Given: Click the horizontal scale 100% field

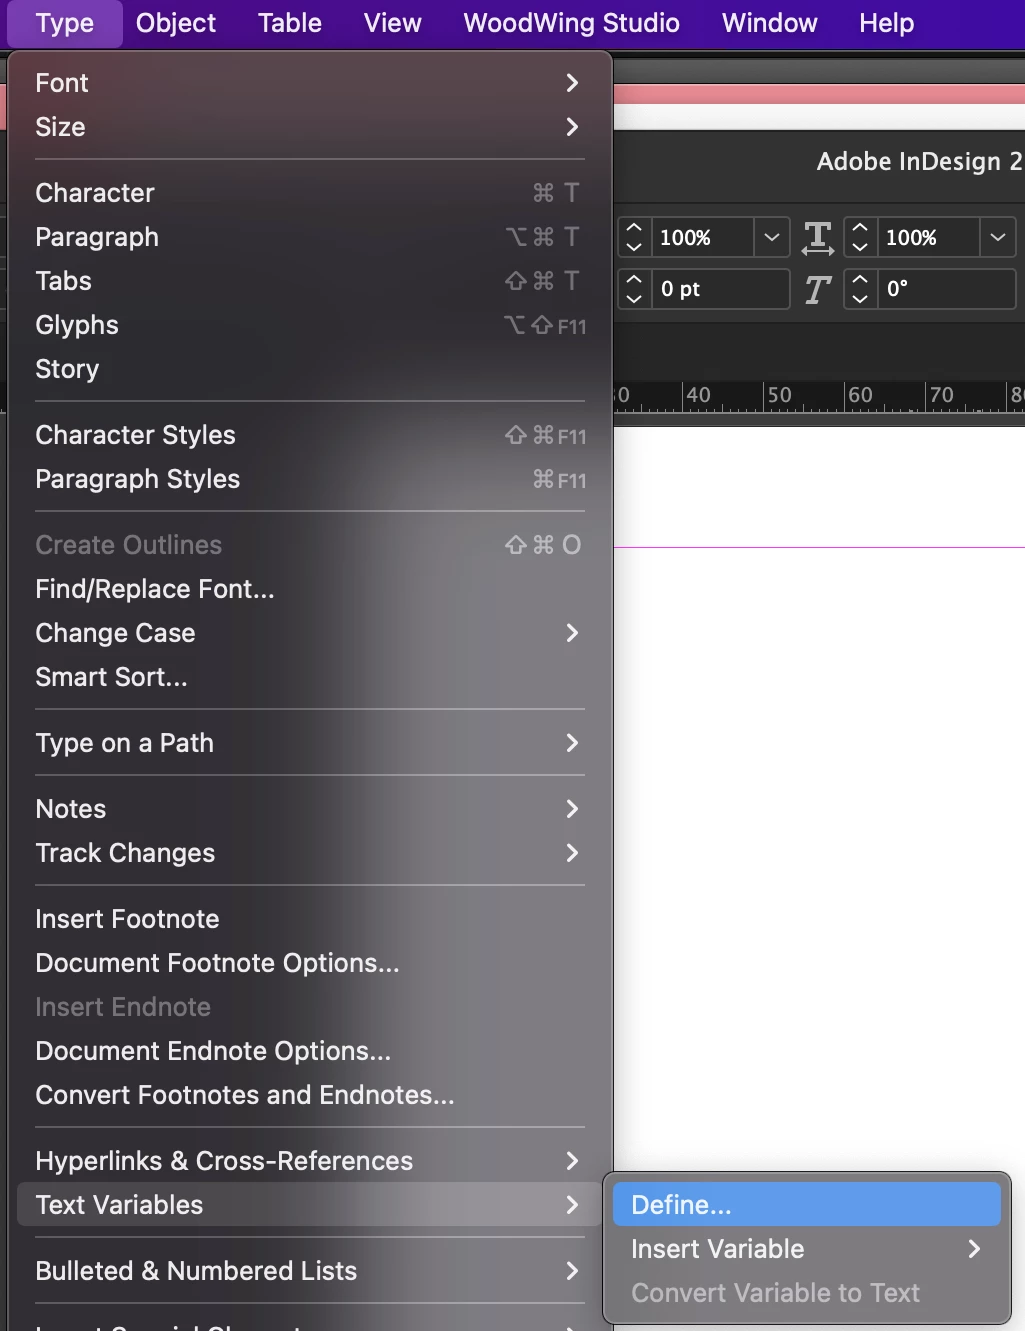Looking at the screenshot, I should (x=703, y=238).
